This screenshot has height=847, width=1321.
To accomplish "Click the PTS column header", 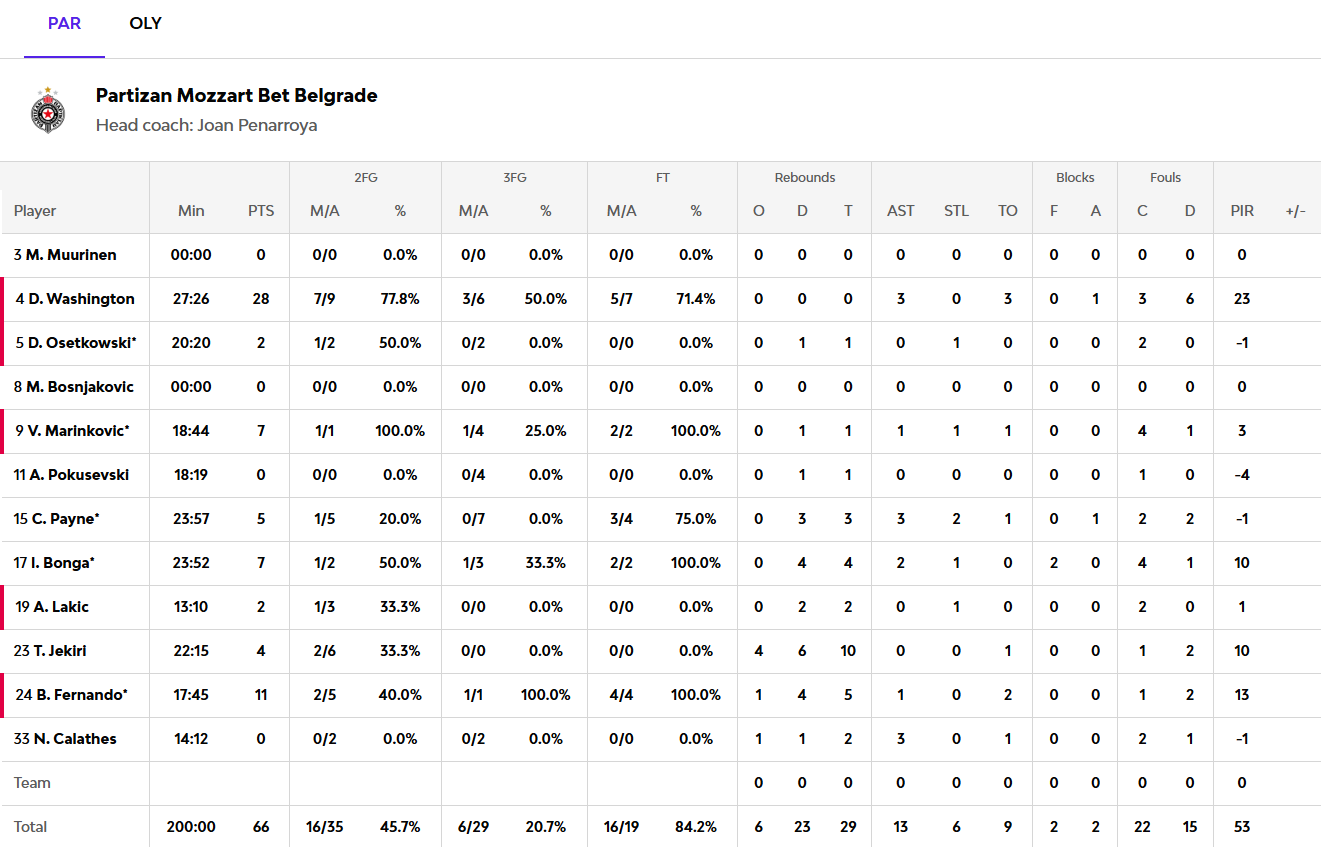I will (261, 211).
